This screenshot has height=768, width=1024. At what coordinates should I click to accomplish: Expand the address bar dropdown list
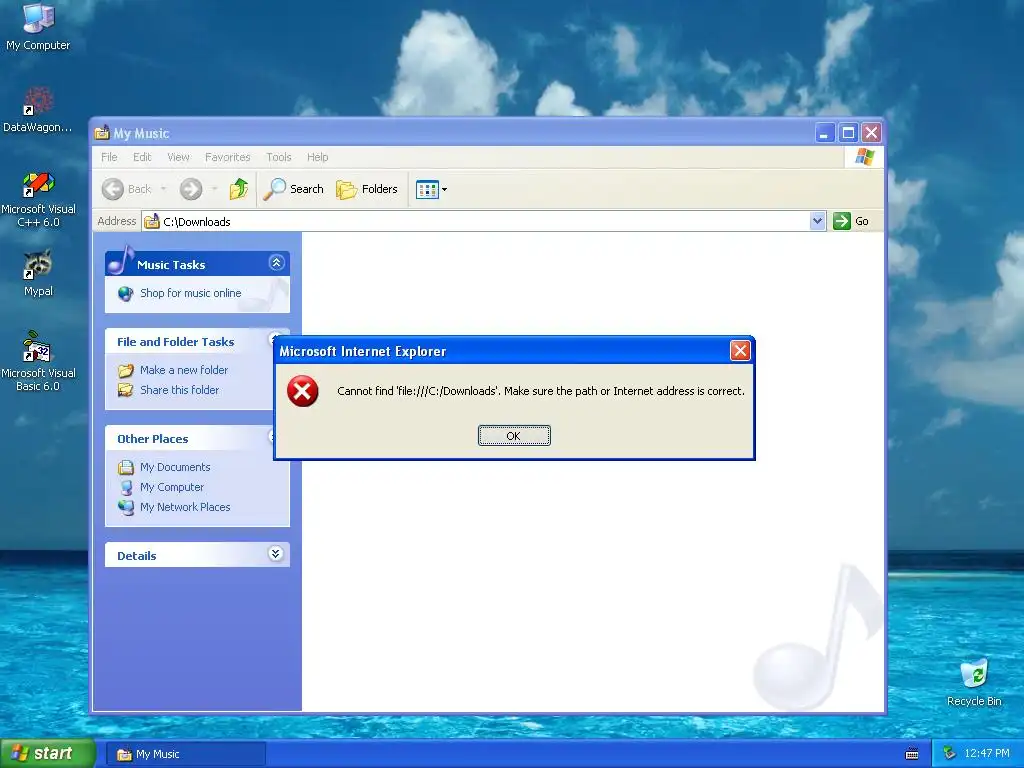[x=818, y=221]
